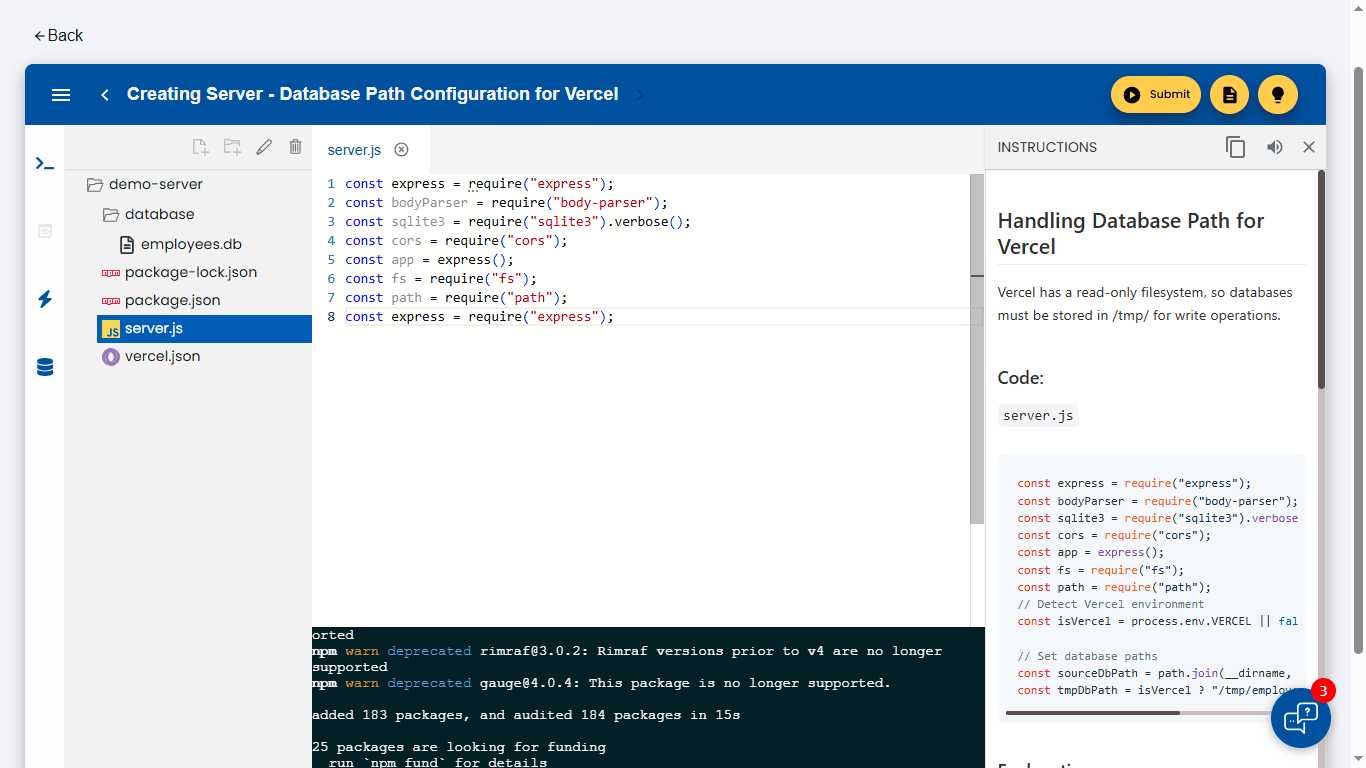This screenshot has height=768, width=1366.
Task: Open the database icon in sidebar
Action: click(x=45, y=367)
